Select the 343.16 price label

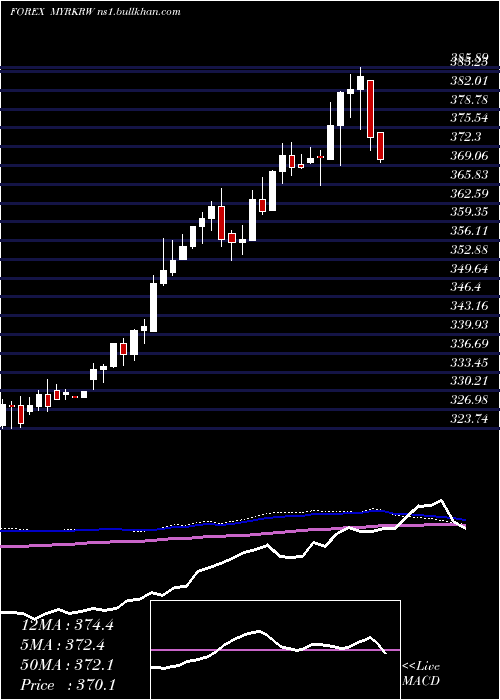468,306
